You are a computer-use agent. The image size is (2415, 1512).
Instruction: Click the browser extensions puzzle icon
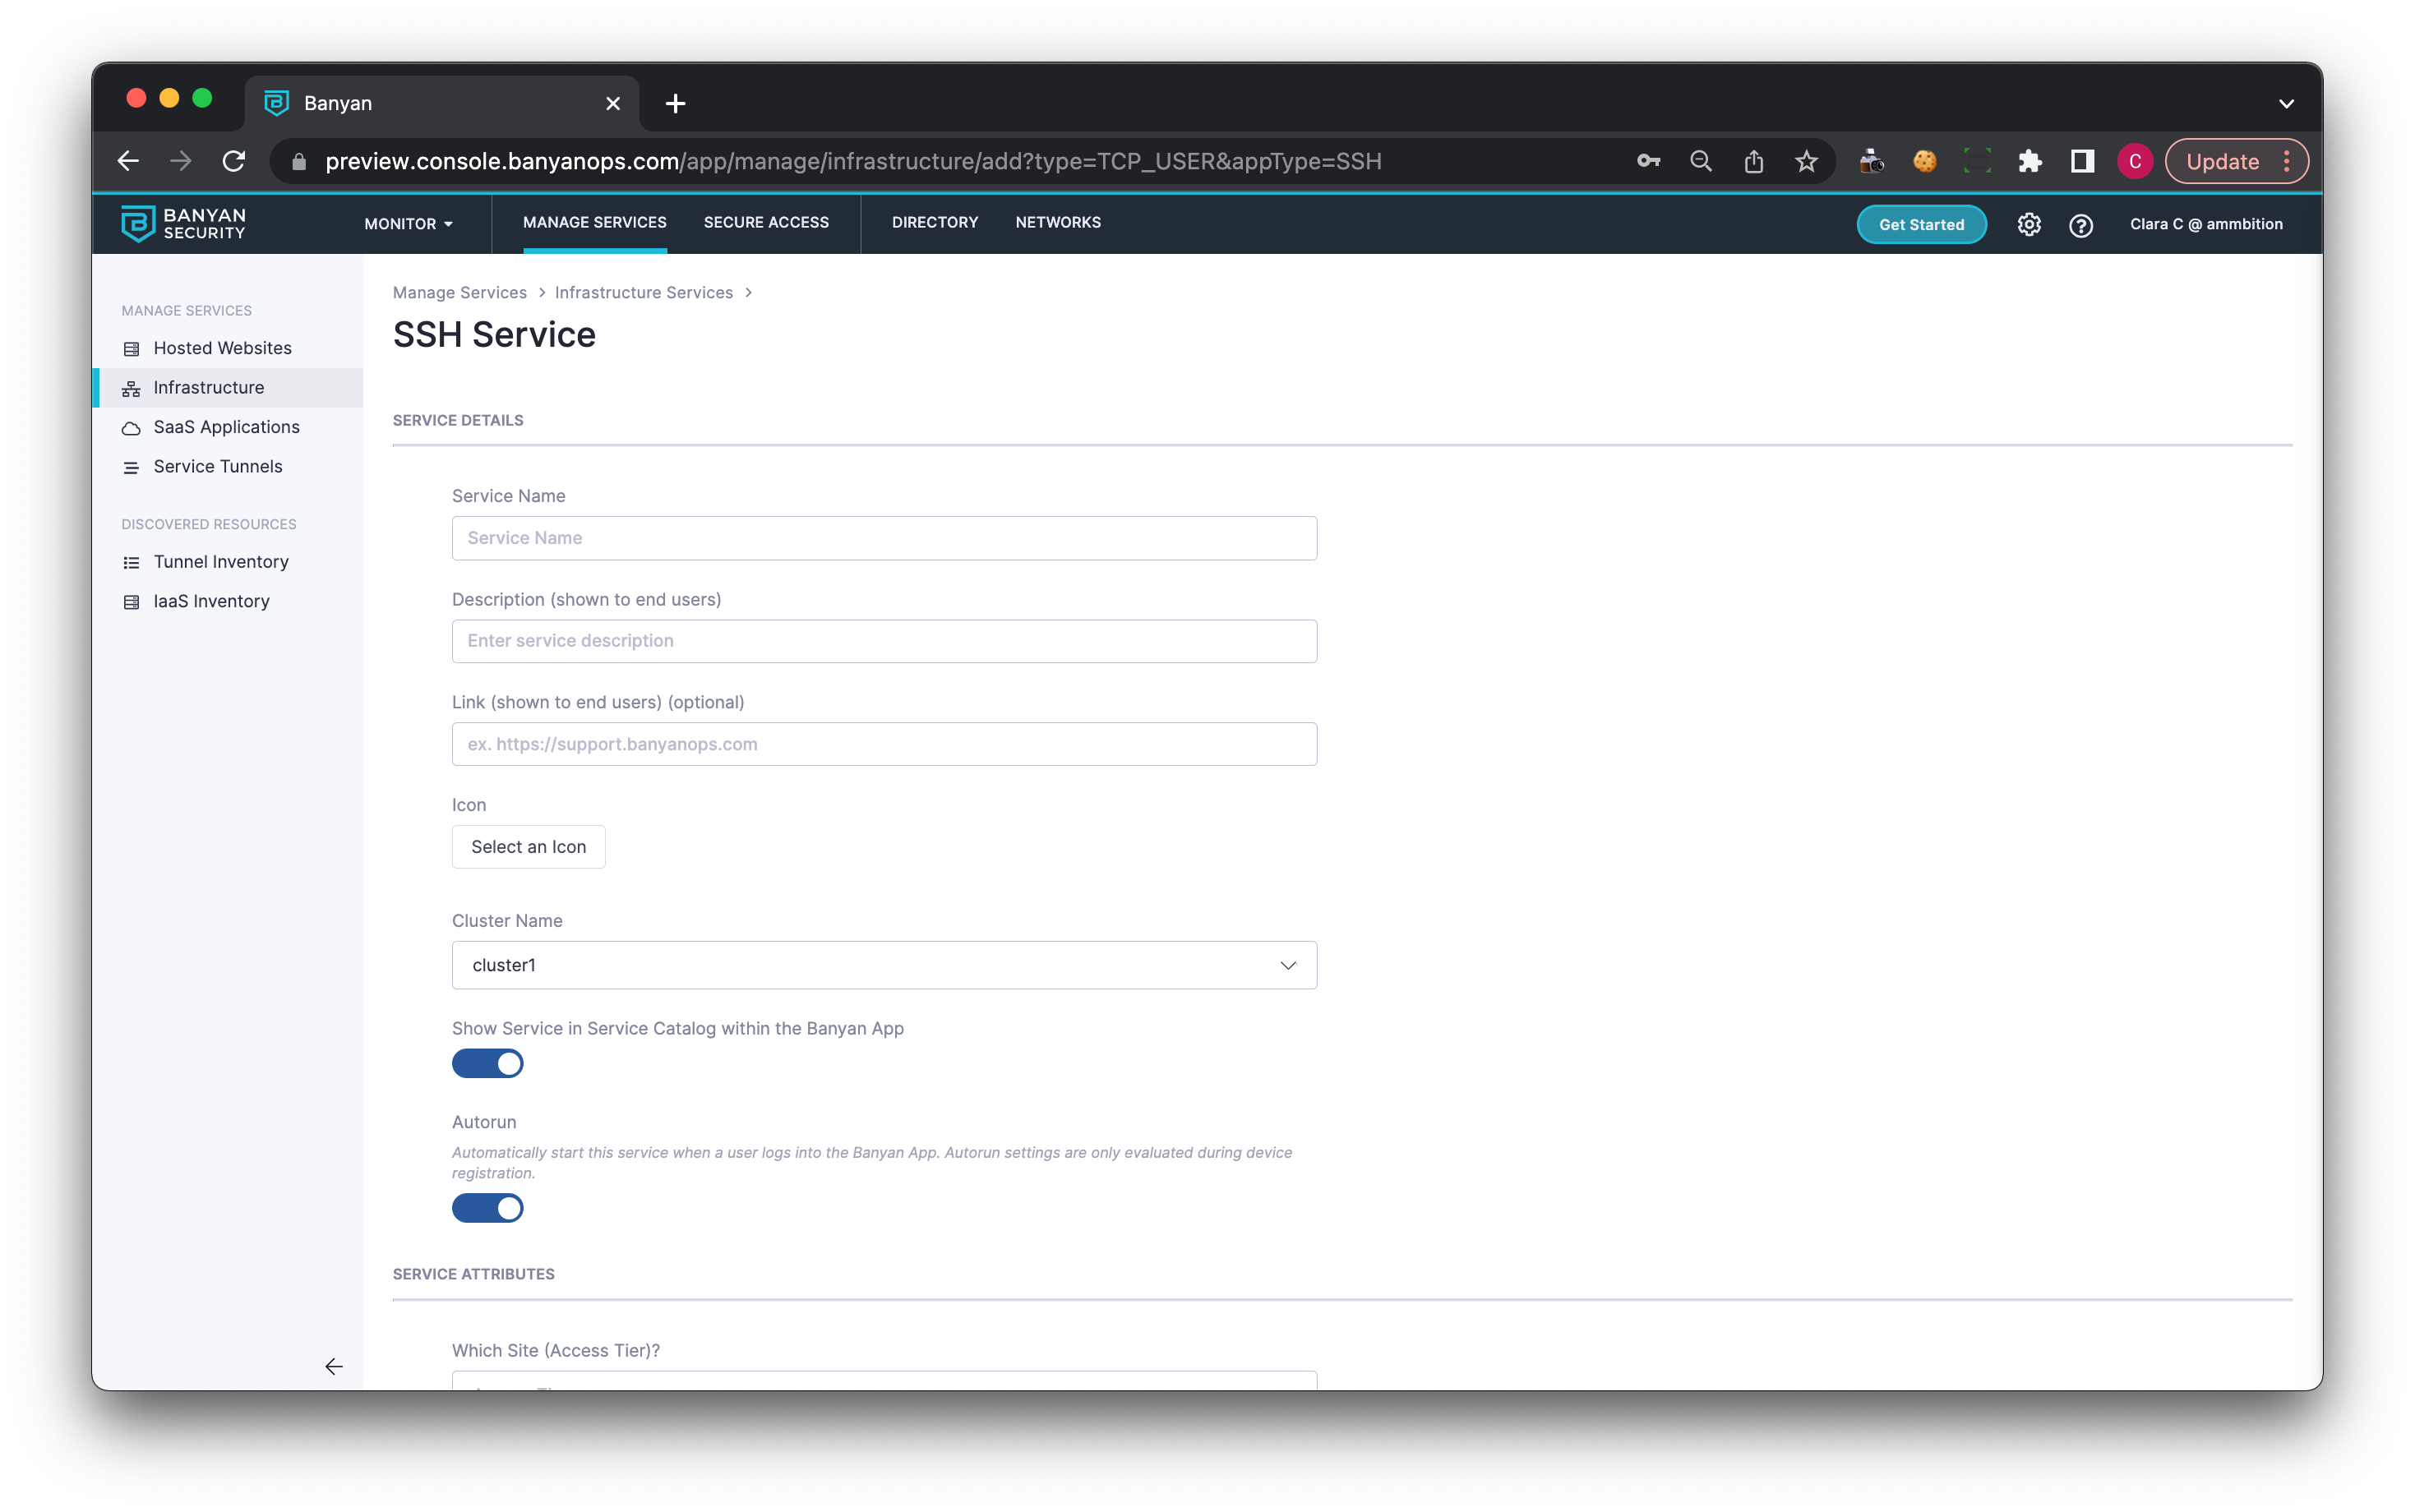coord(2029,161)
